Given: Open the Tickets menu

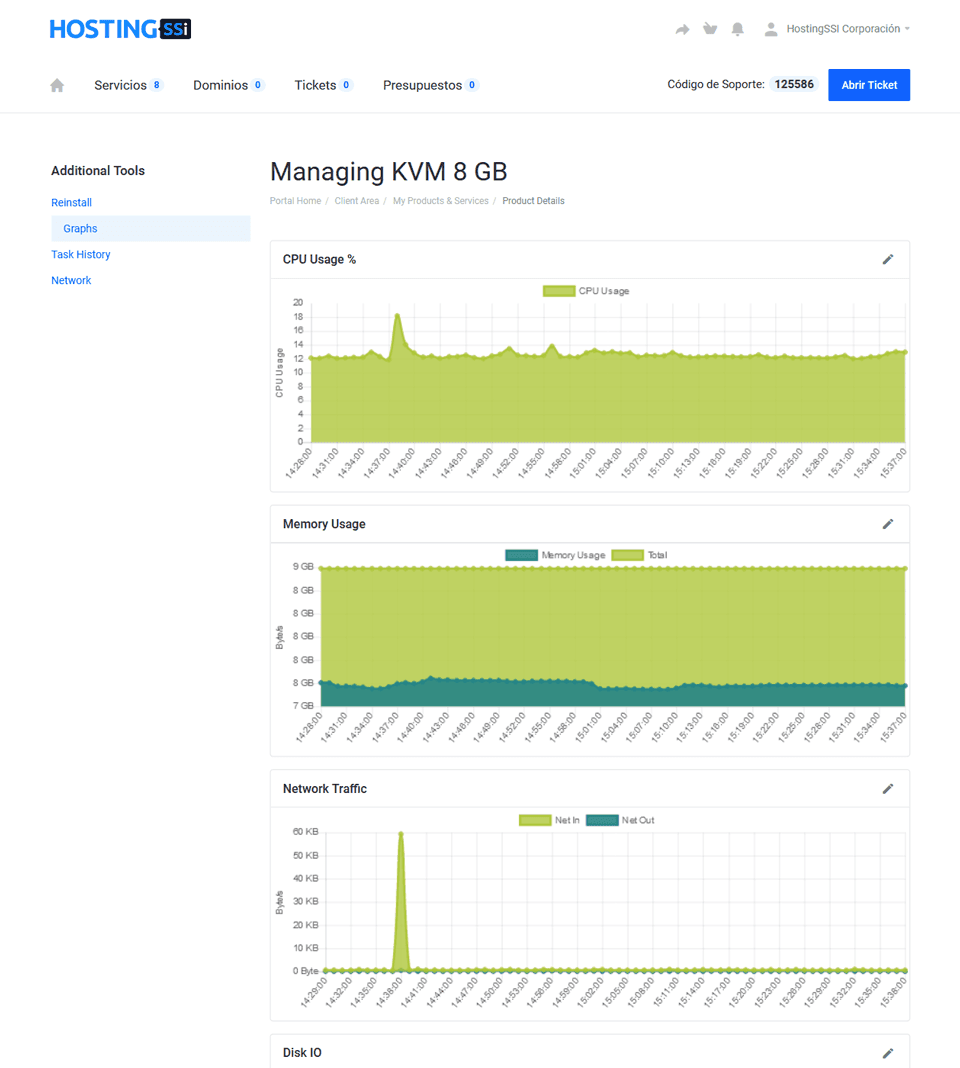Looking at the screenshot, I should 314,85.
